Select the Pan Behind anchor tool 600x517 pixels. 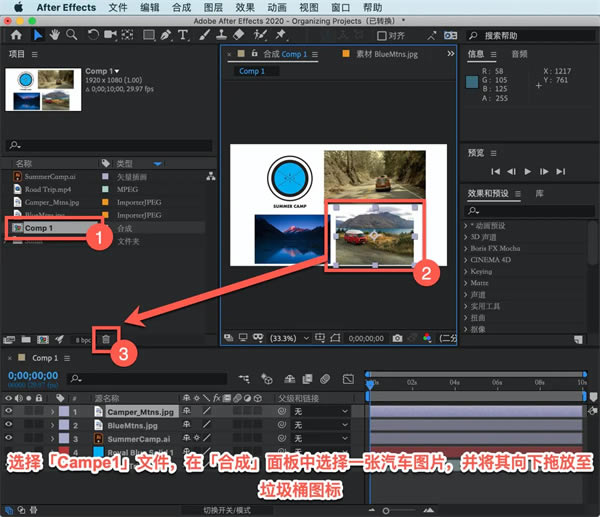pos(127,35)
